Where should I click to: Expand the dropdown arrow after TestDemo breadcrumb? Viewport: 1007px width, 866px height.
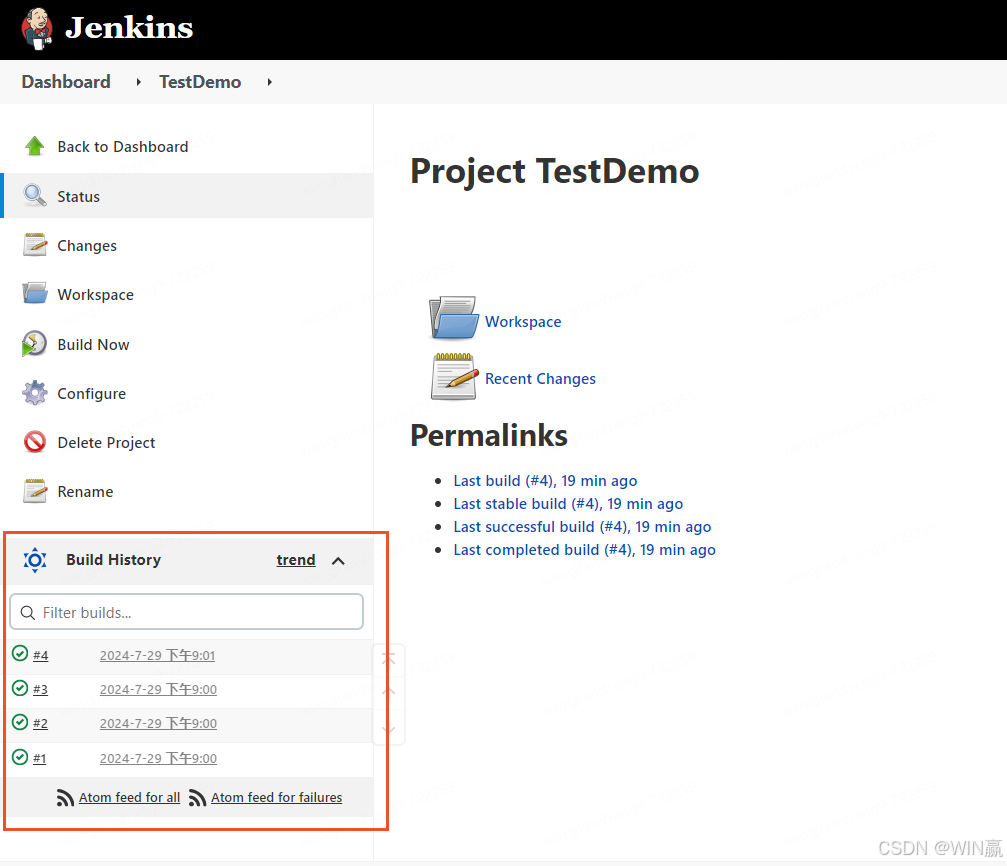[270, 82]
